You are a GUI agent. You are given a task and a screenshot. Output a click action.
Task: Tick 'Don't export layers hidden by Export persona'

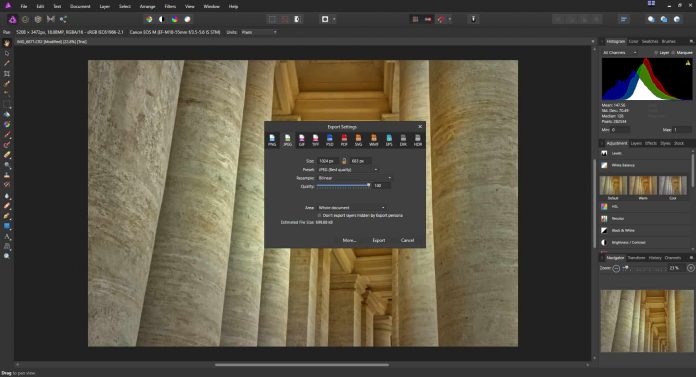coord(320,215)
